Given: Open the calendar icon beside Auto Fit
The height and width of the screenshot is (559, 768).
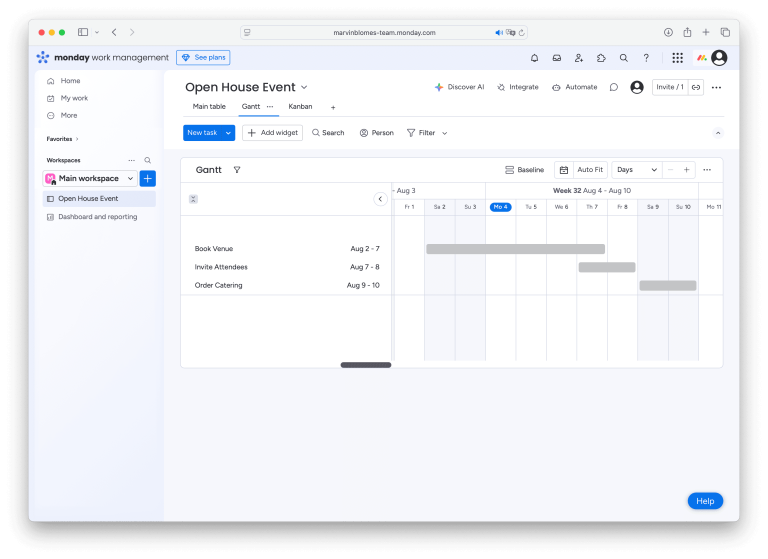Looking at the screenshot, I should 564,170.
